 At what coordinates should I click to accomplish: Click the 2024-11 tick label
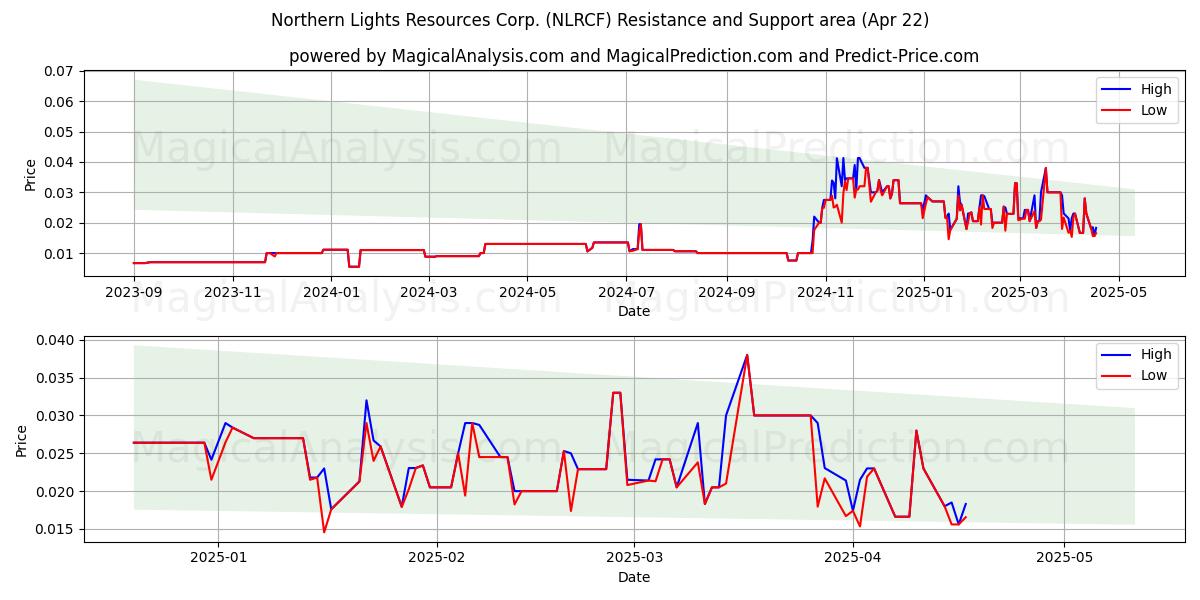(825, 291)
